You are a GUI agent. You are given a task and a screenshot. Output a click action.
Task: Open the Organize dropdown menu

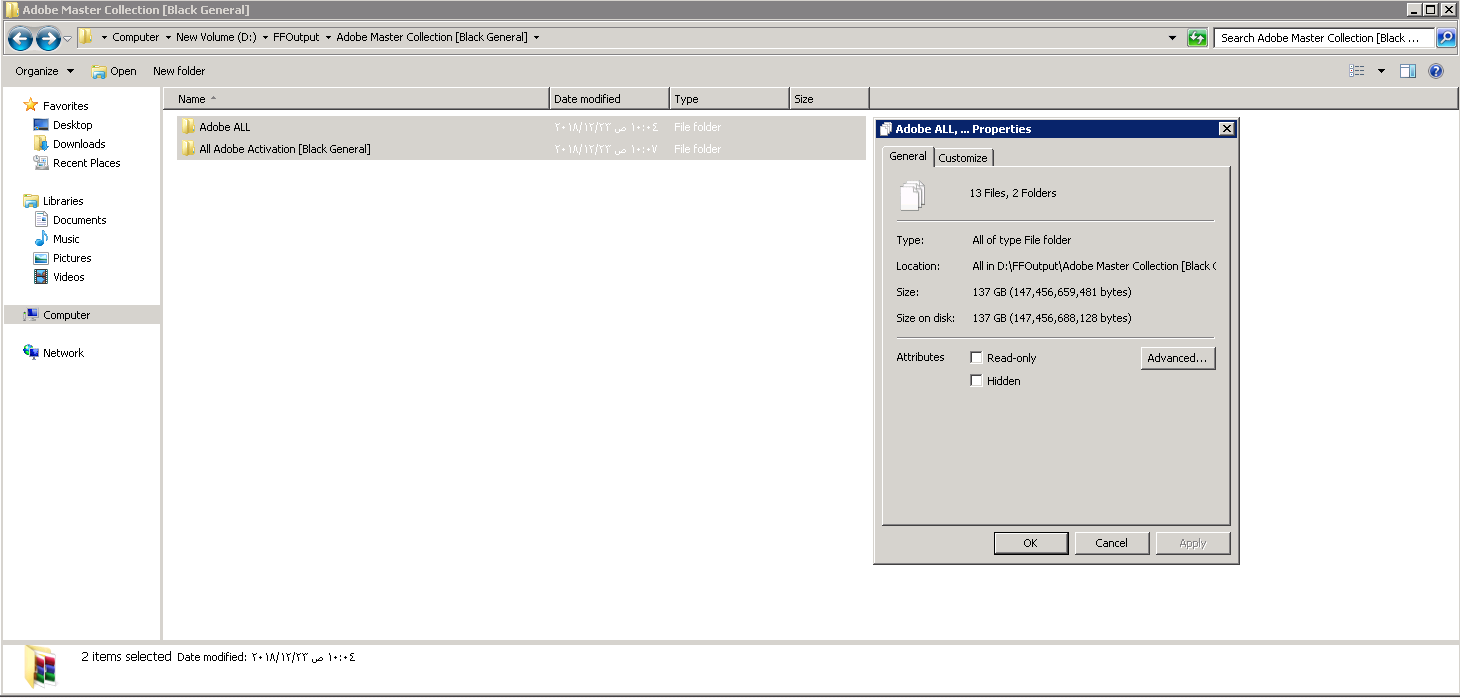tap(44, 71)
